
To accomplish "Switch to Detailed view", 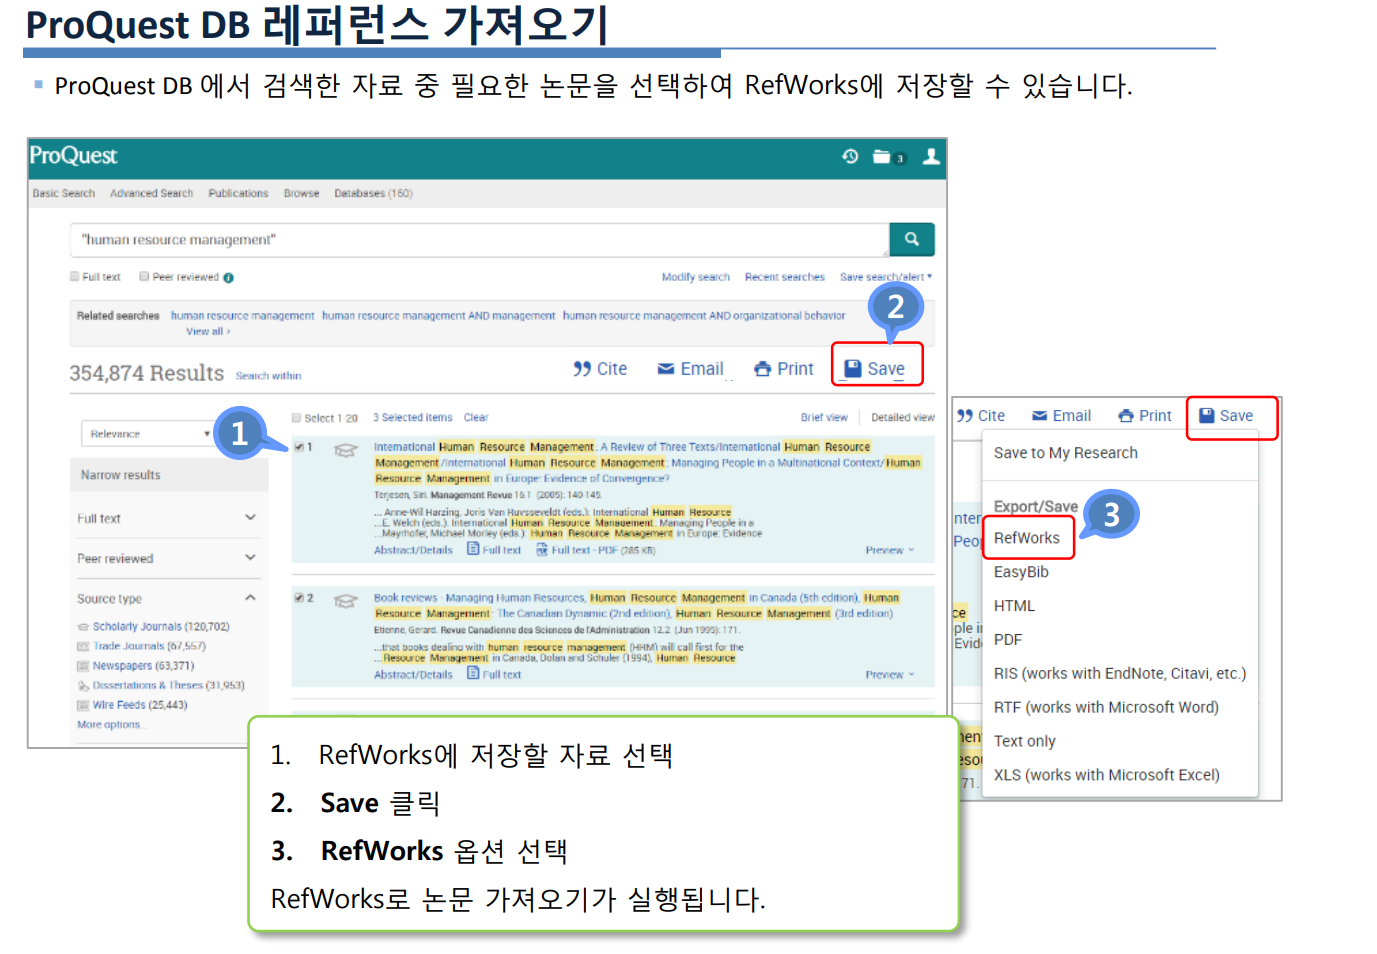I will 903,418.
